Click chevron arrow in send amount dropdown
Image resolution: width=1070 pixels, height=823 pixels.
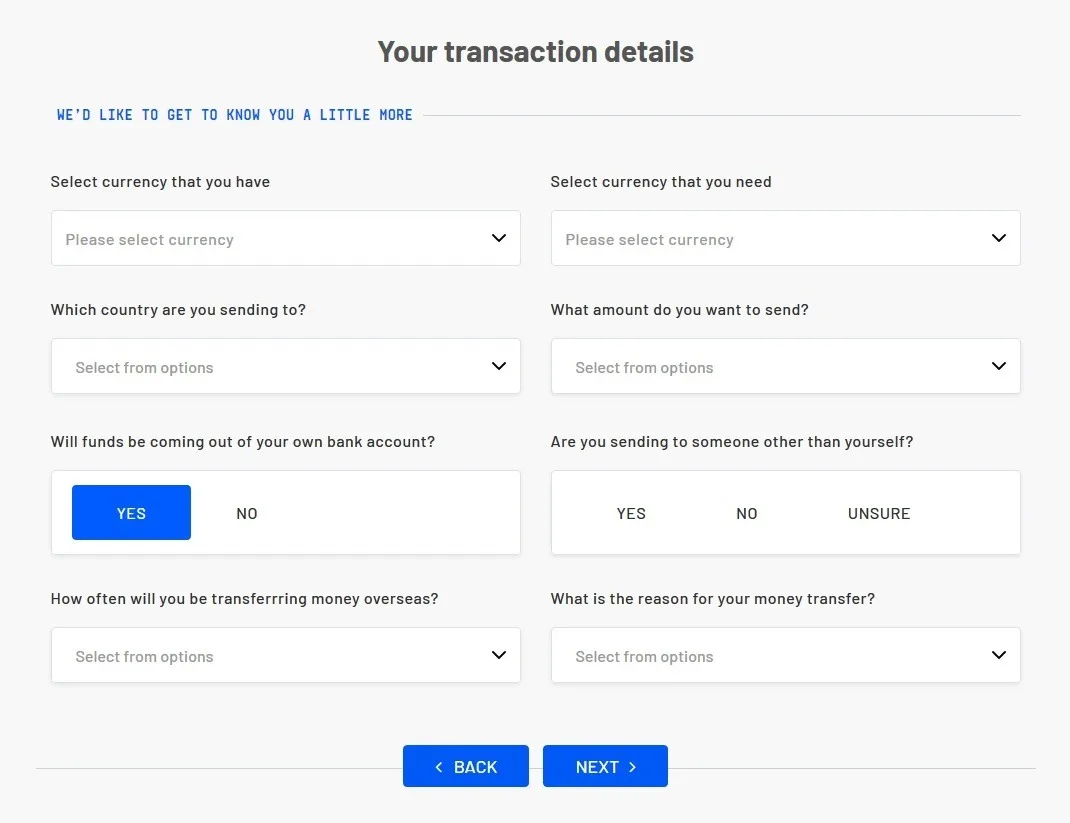pos(998,366)
